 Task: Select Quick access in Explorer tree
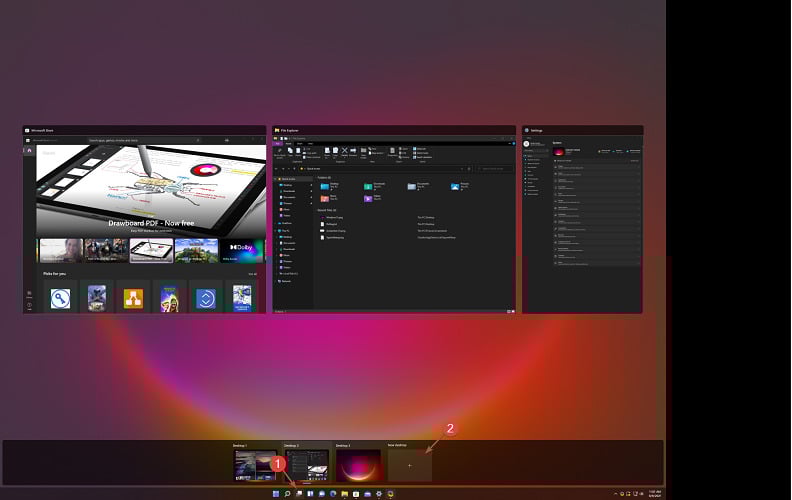click(x=286, y=179)
